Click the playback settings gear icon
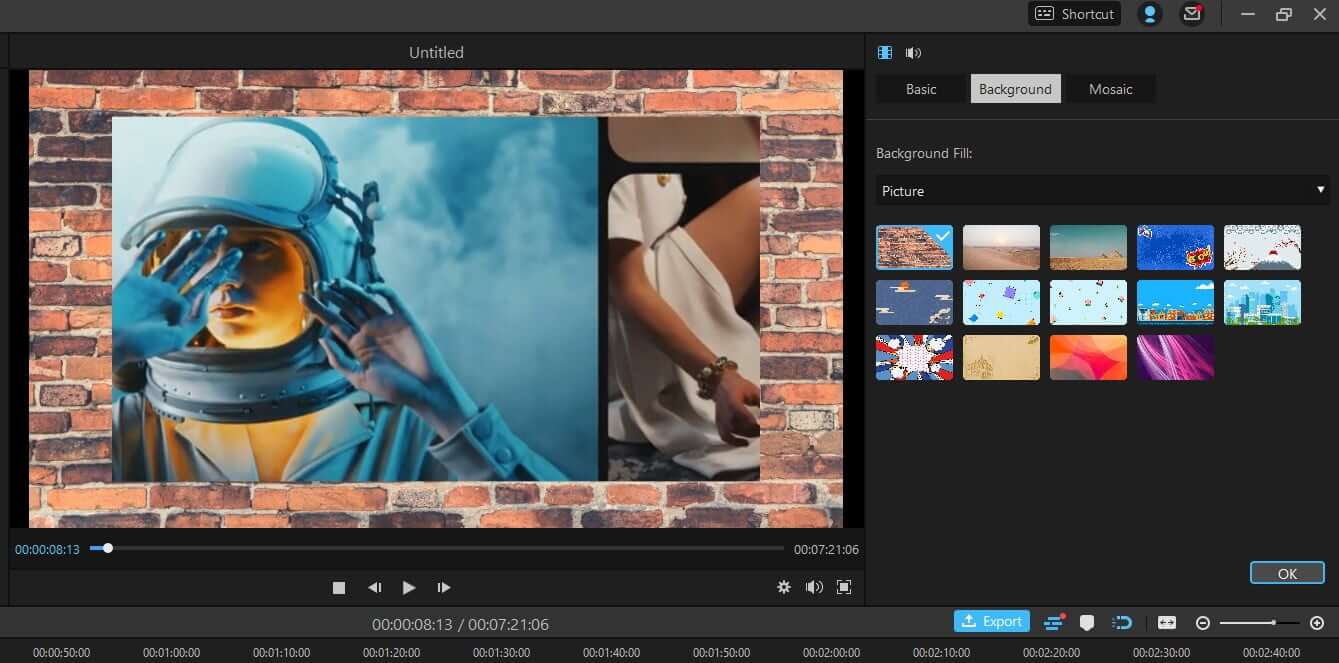The width and height of the screenshot is (1339, 663). [784, 587]
